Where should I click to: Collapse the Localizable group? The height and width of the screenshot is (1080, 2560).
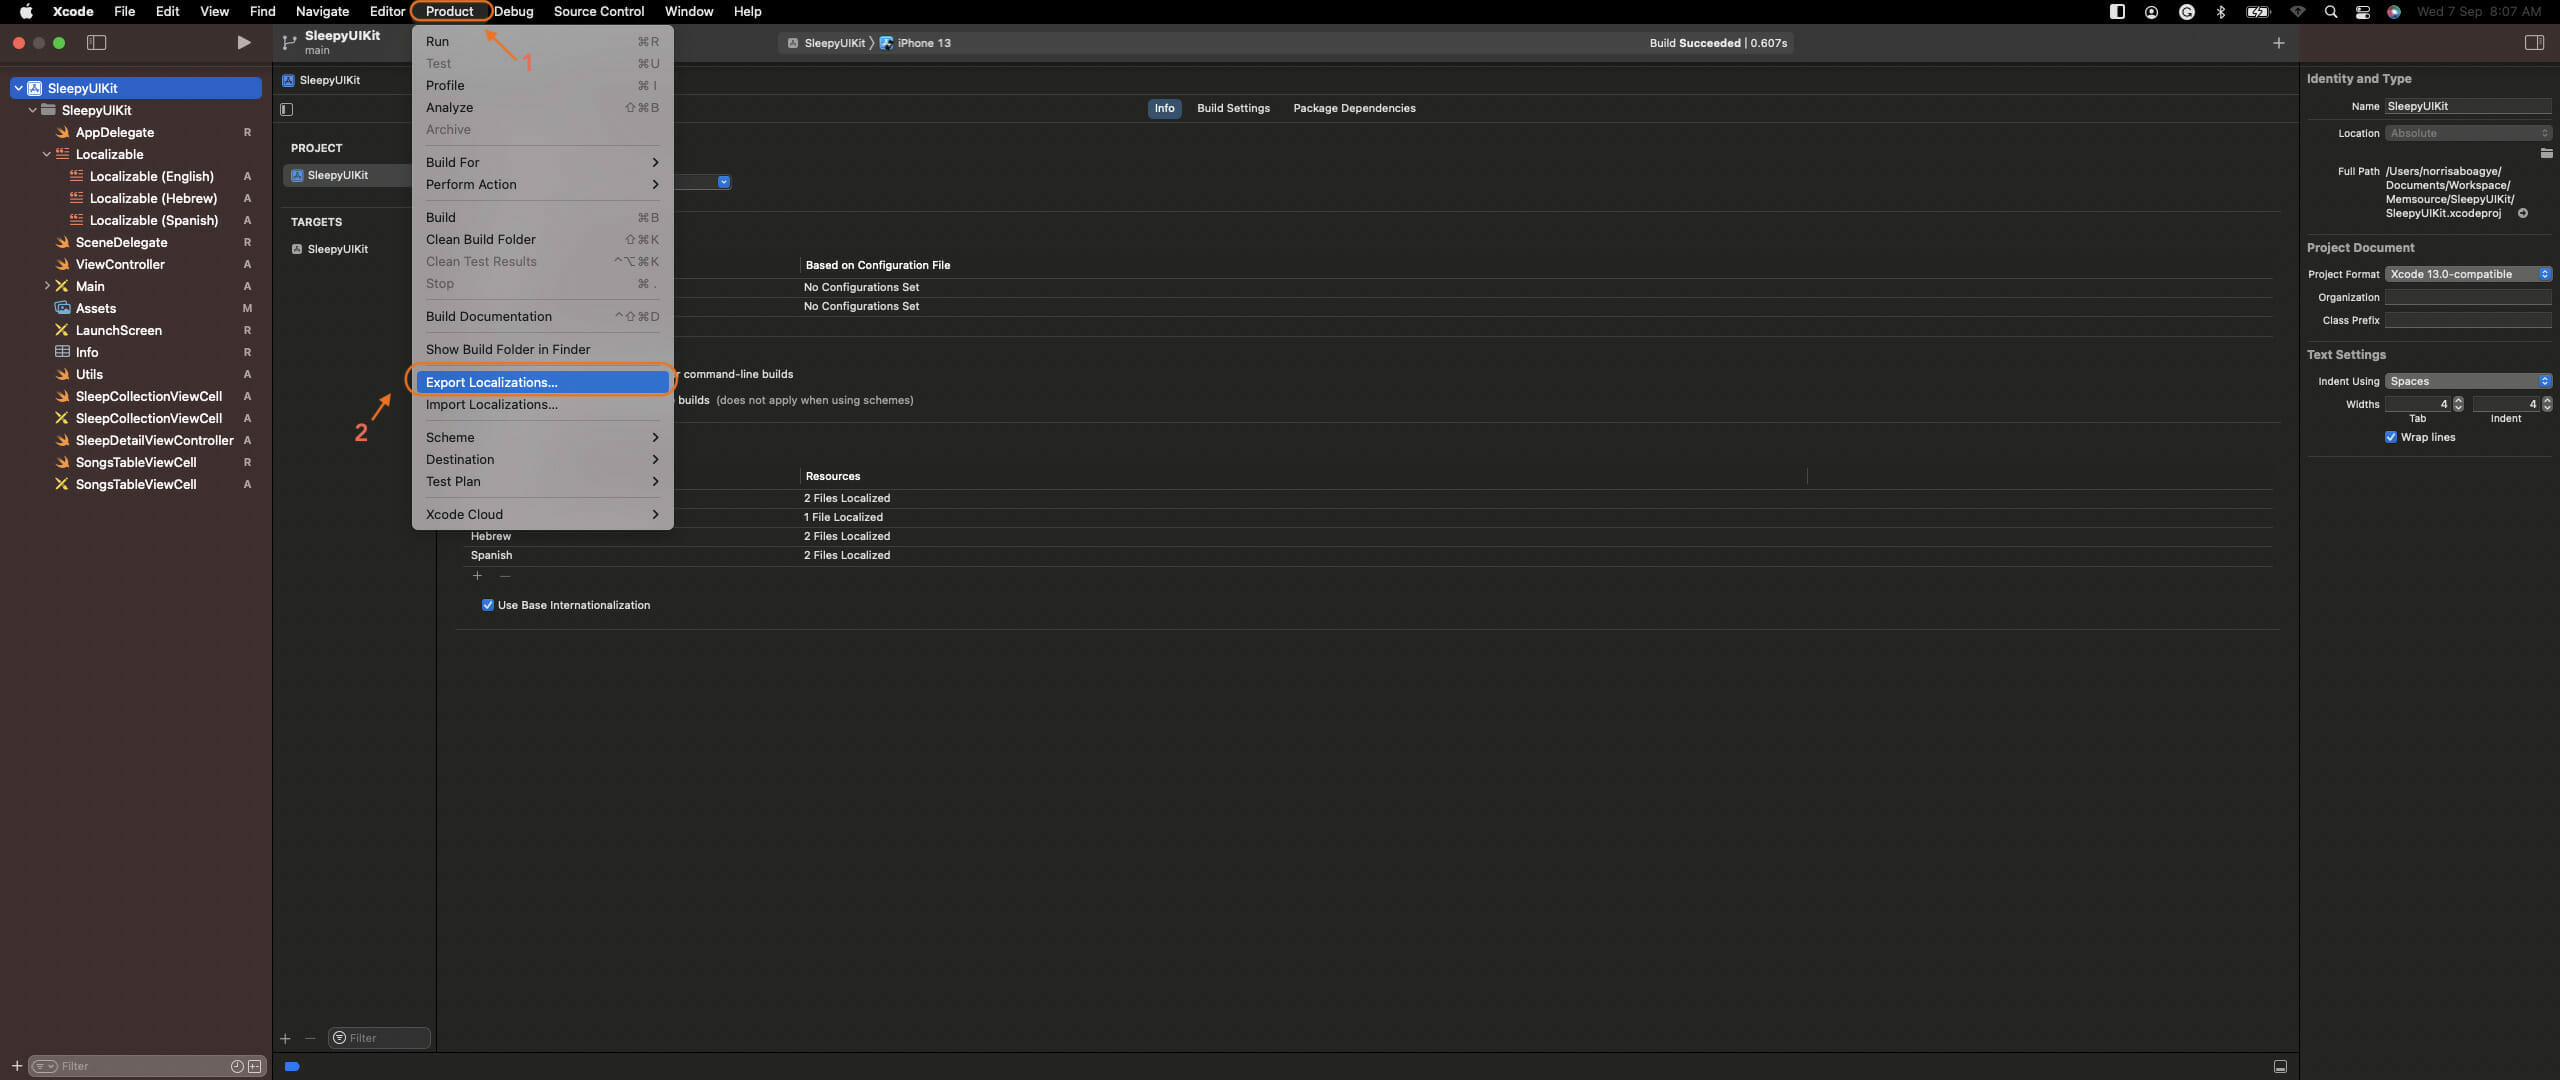(46, 154)
